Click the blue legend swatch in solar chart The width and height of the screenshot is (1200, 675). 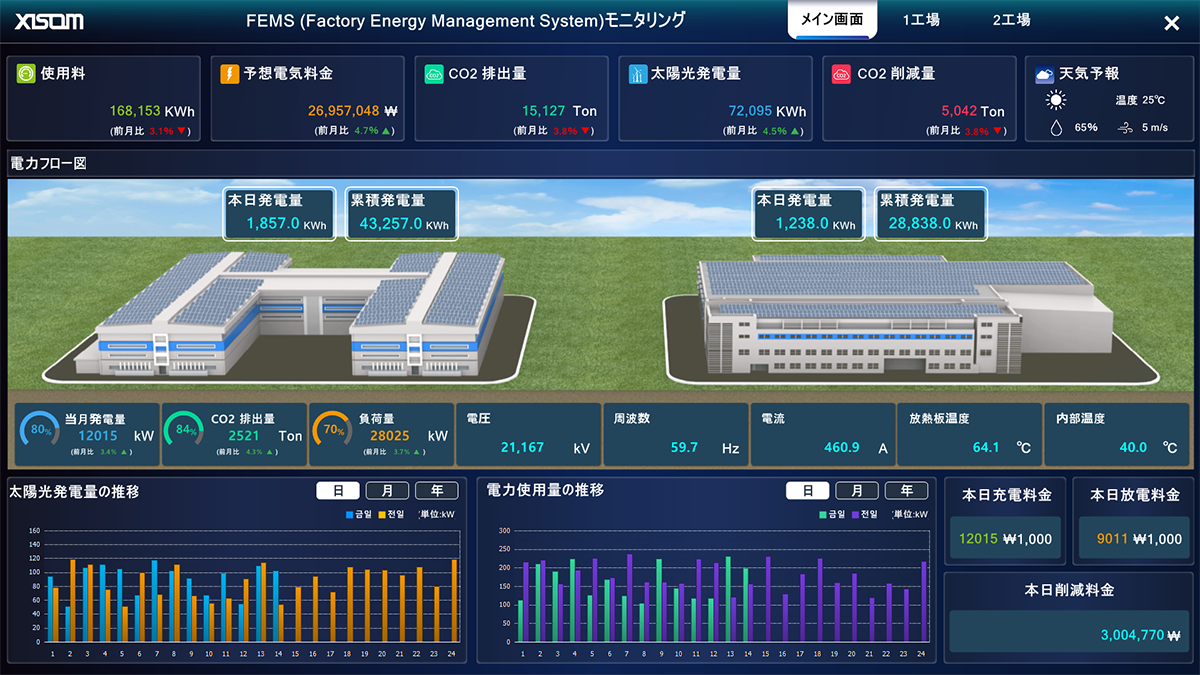(x=350, y=514)
